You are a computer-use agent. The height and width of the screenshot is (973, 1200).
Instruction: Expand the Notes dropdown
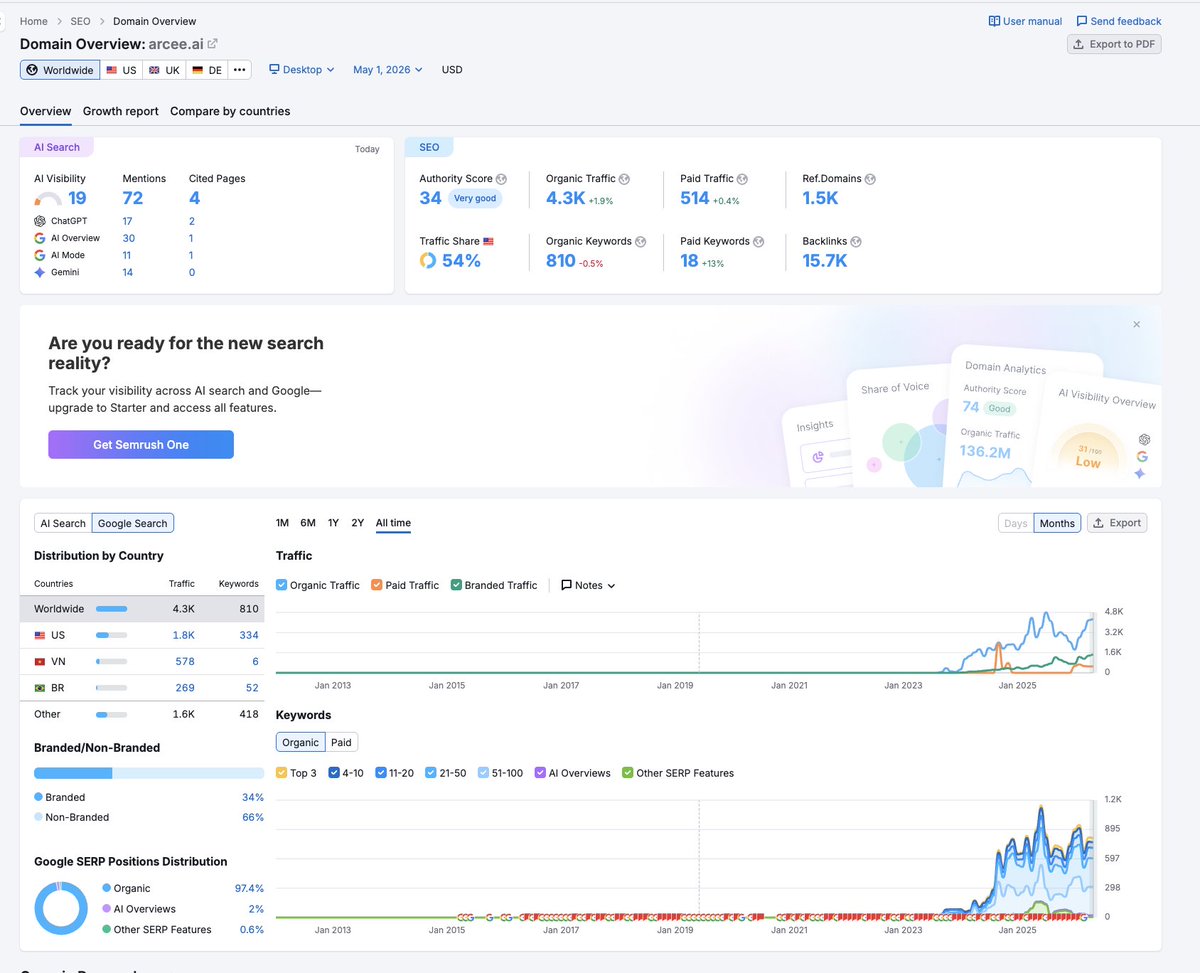[x=588, y=585]
